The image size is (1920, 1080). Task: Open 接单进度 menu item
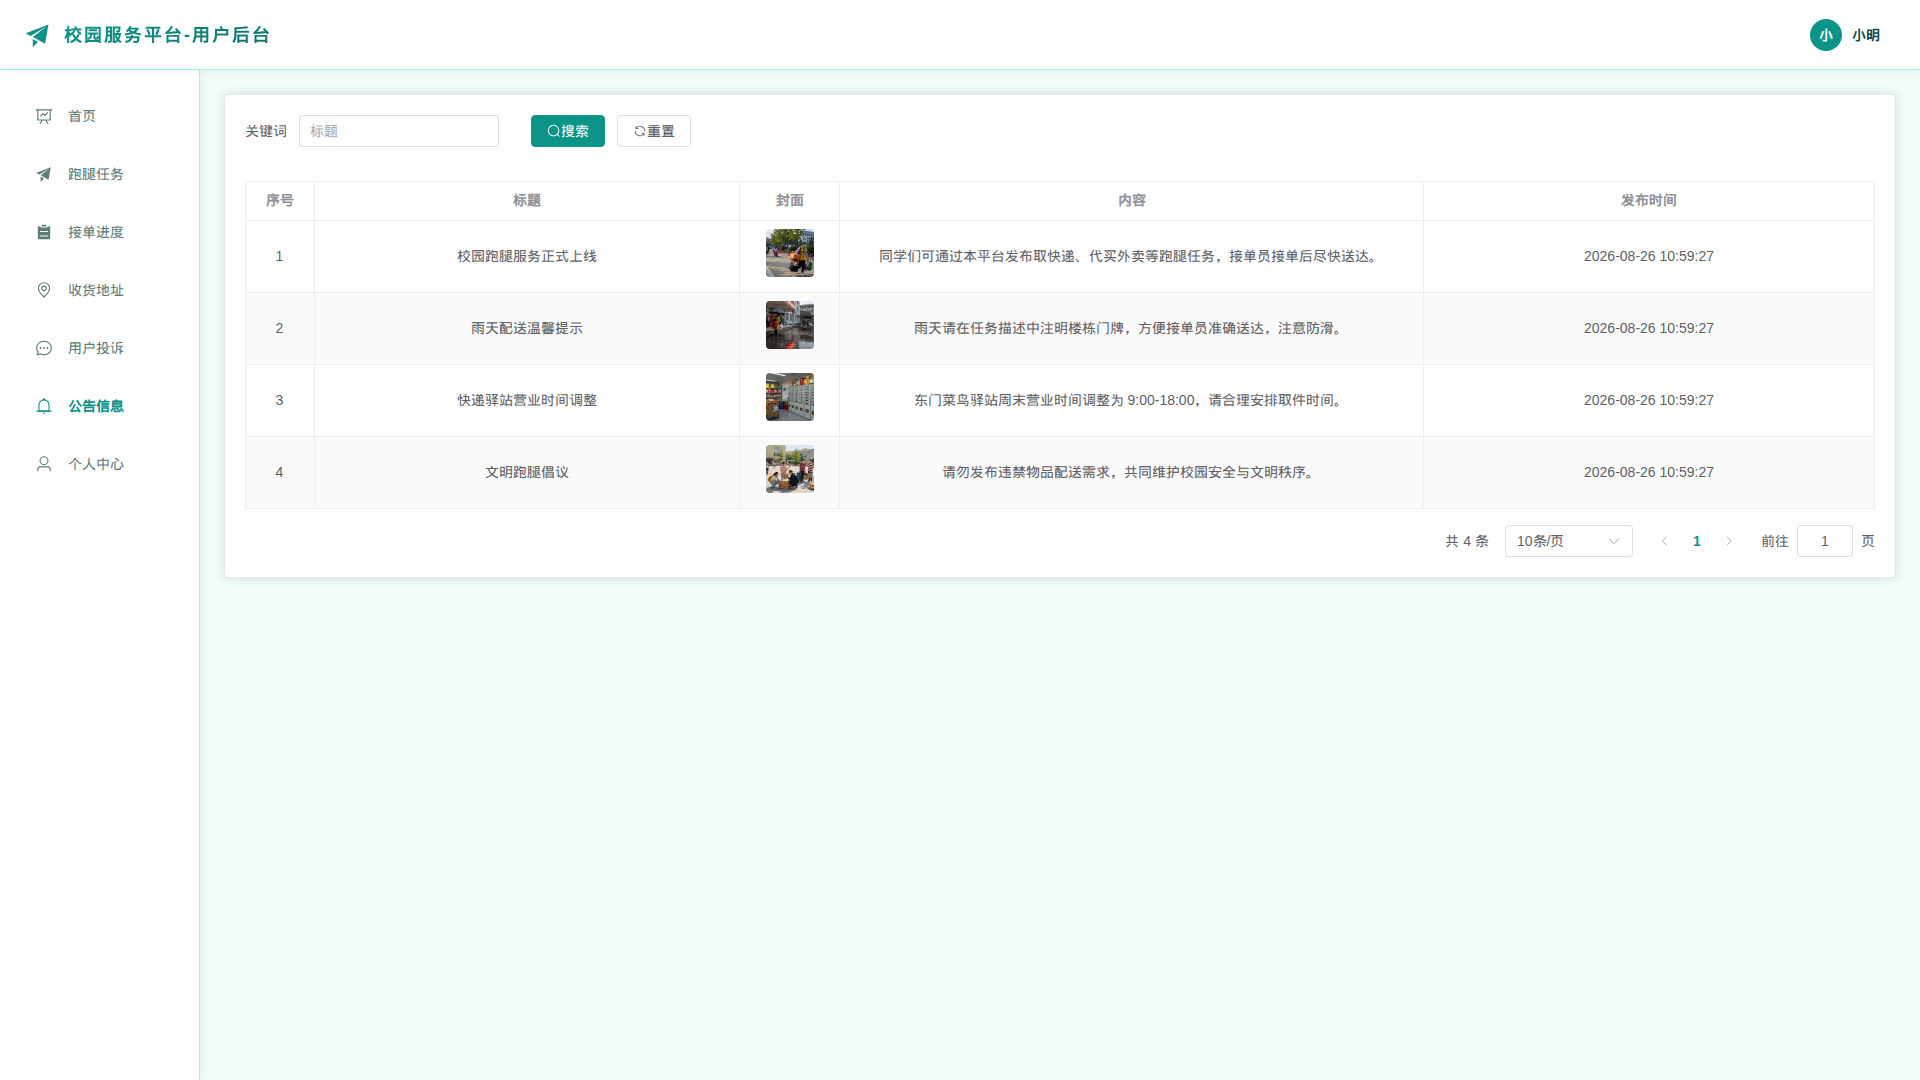point(100,232)
